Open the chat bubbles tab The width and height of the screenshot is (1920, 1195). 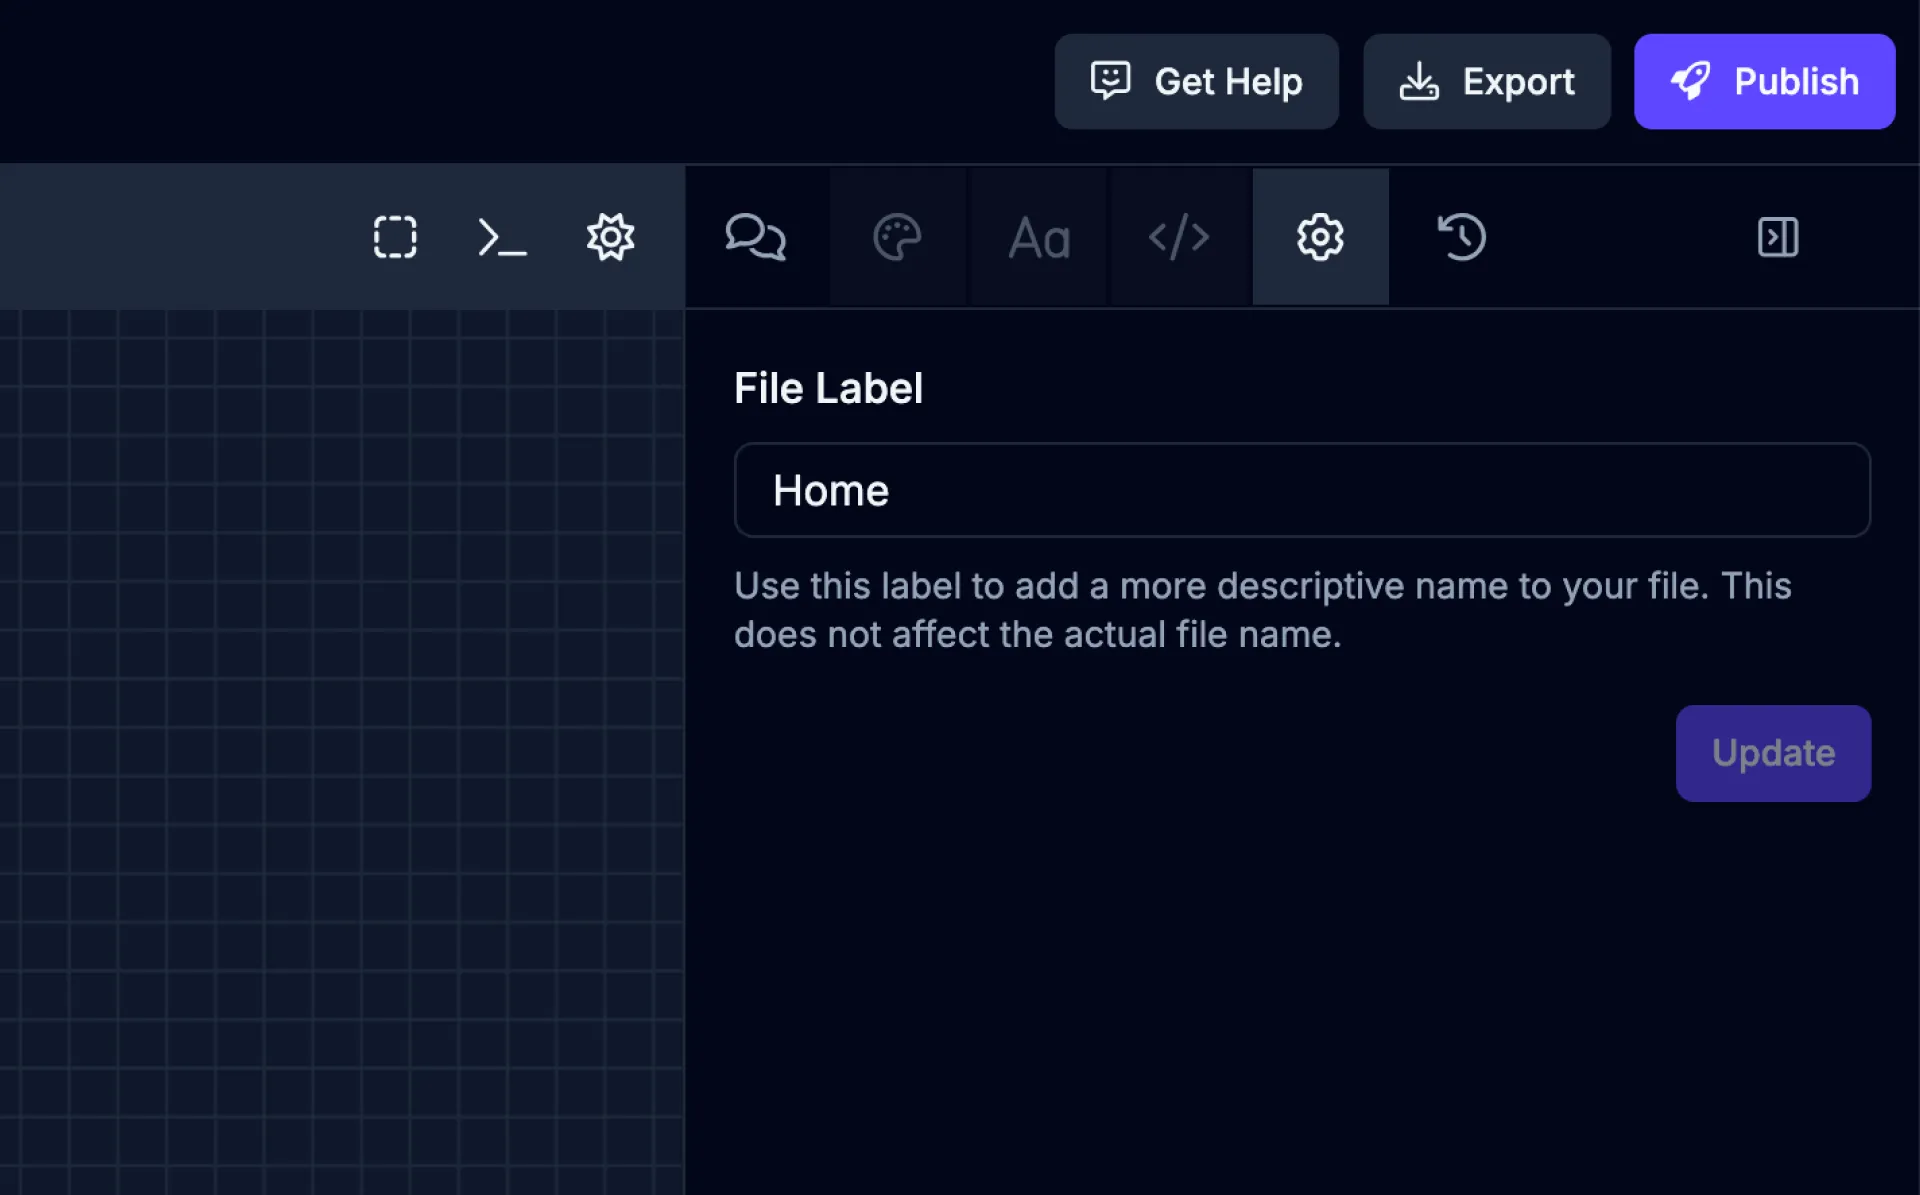coord(755,237)
